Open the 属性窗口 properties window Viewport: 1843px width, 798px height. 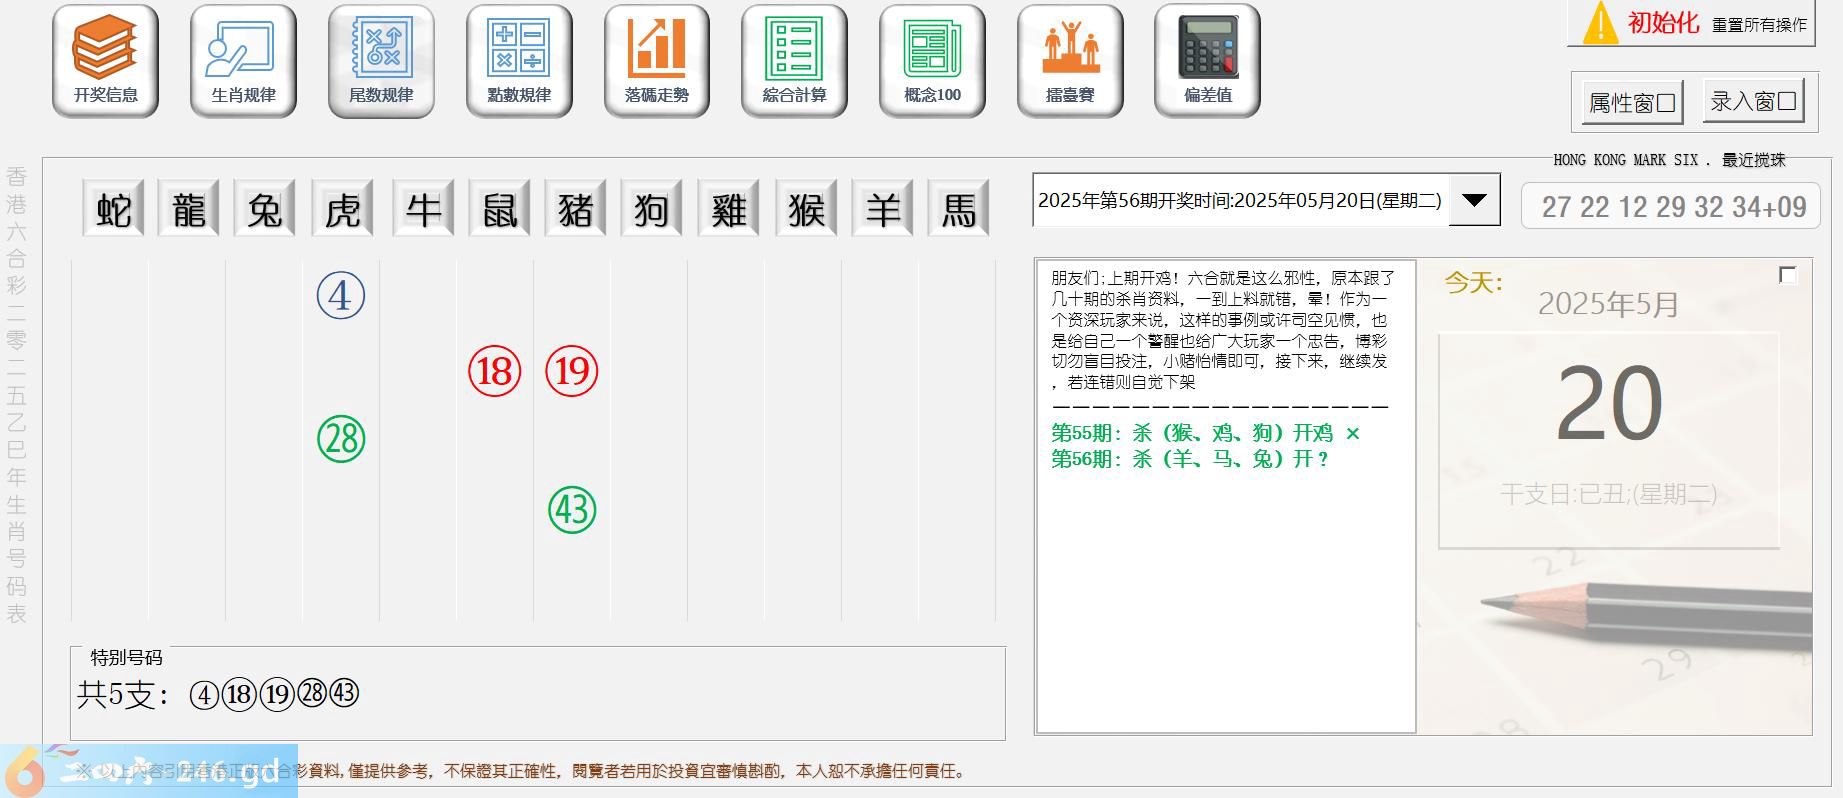coord(1632,103)
